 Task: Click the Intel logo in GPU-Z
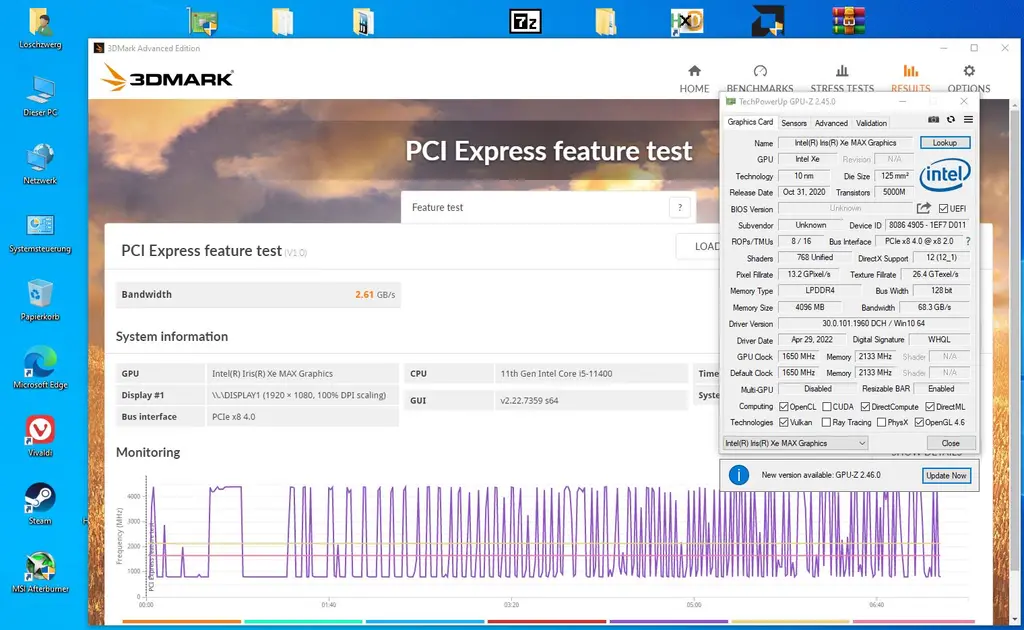pyautogui.click(x=944, y=177)
